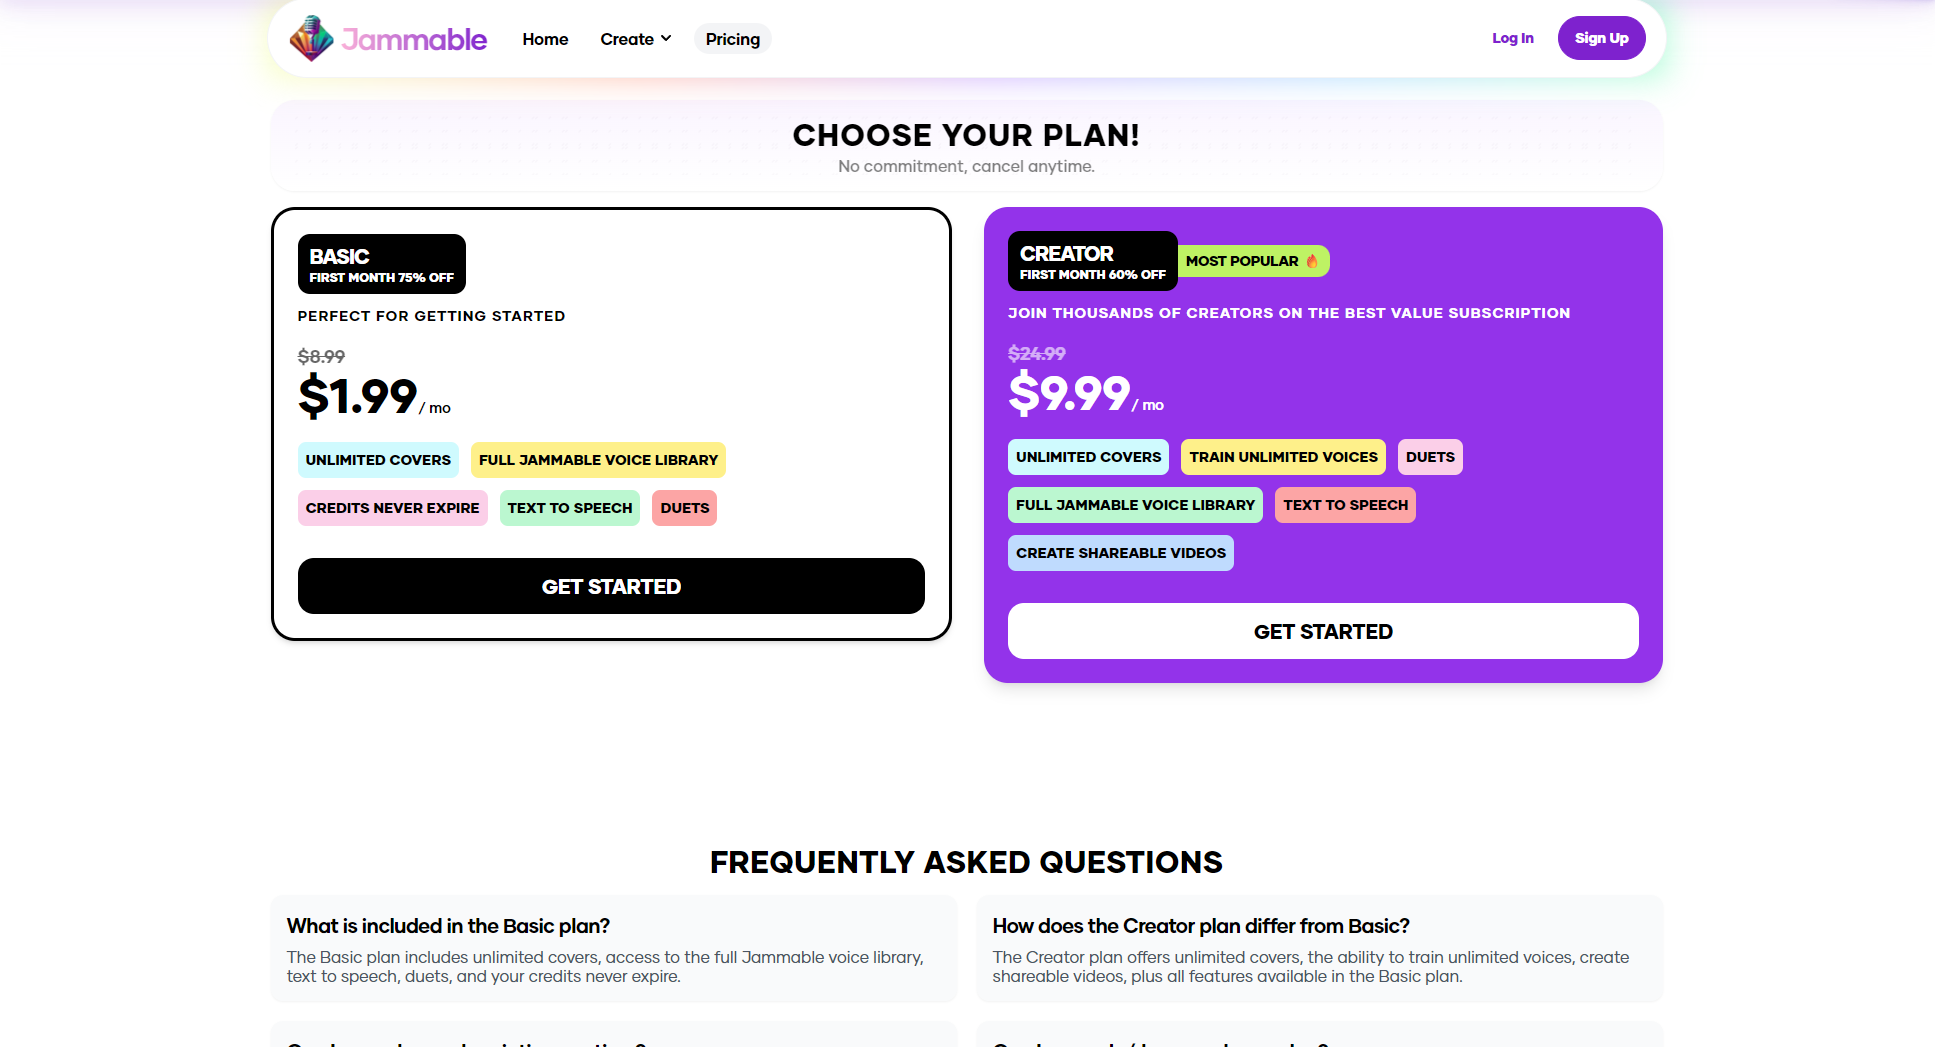Click the Train Unlimited Voices tag
The width and height of the screenshot is (1935, 1047).
[x=1283, y=457]
